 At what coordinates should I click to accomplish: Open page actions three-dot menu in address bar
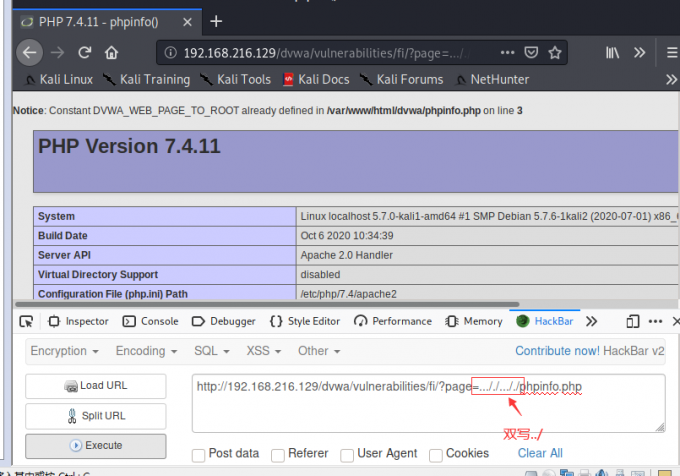pyautogui.click(x=507, y=53)
